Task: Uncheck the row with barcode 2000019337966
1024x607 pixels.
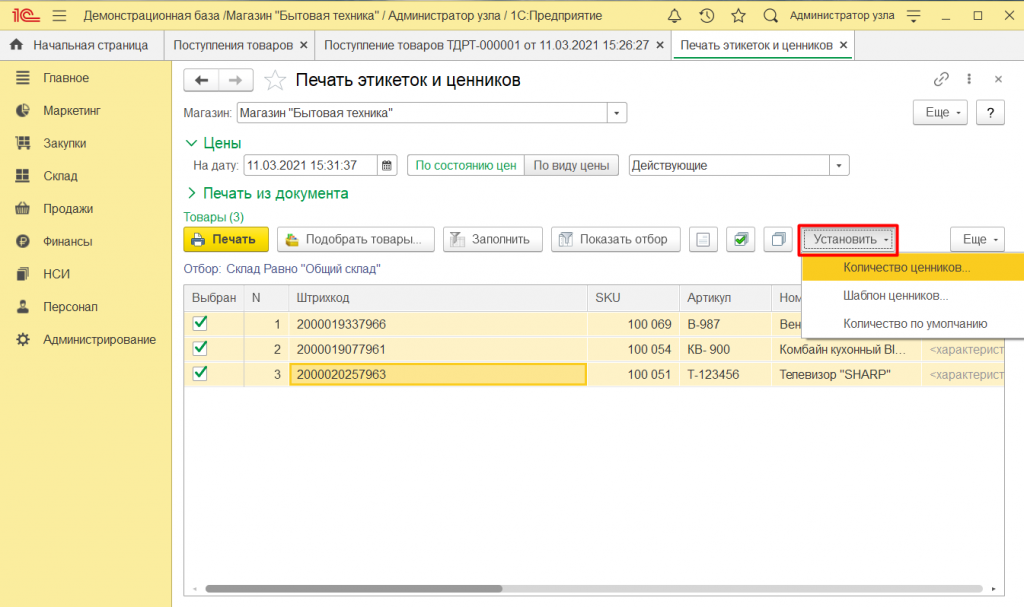Action: click(x=200, y=323)
